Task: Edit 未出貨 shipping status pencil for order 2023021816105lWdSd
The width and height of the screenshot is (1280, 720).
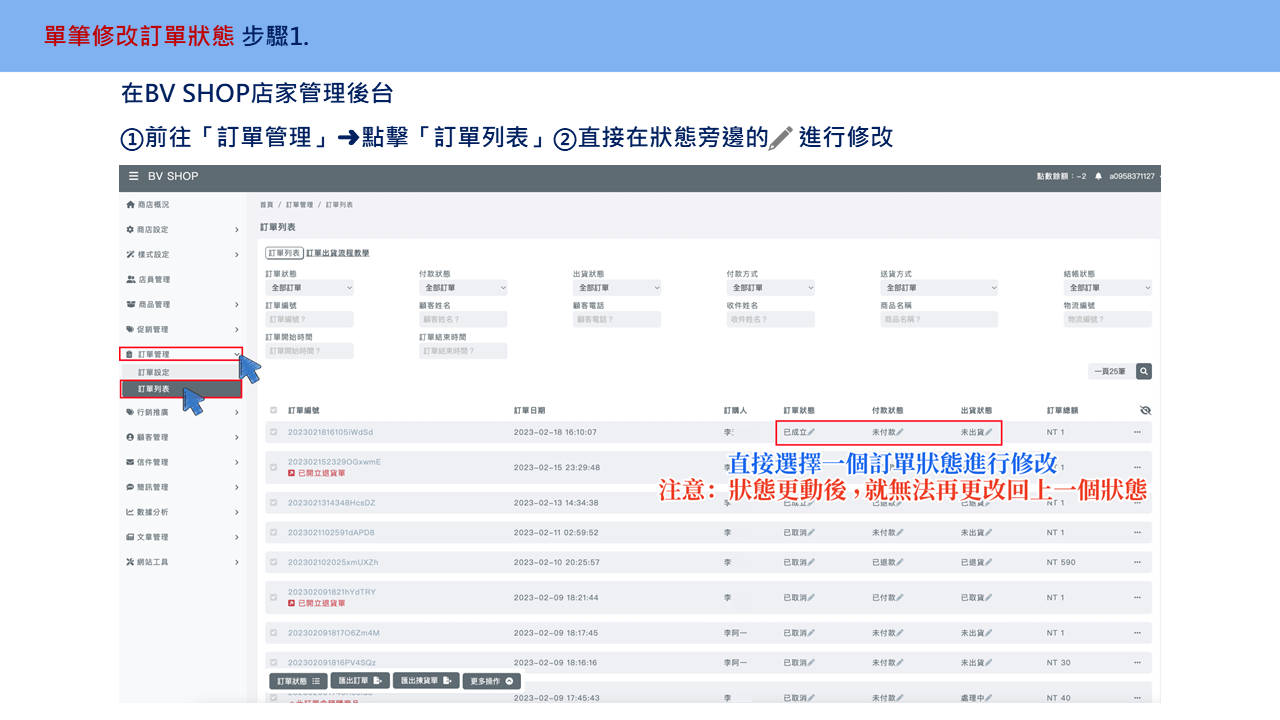Action: 989,432
